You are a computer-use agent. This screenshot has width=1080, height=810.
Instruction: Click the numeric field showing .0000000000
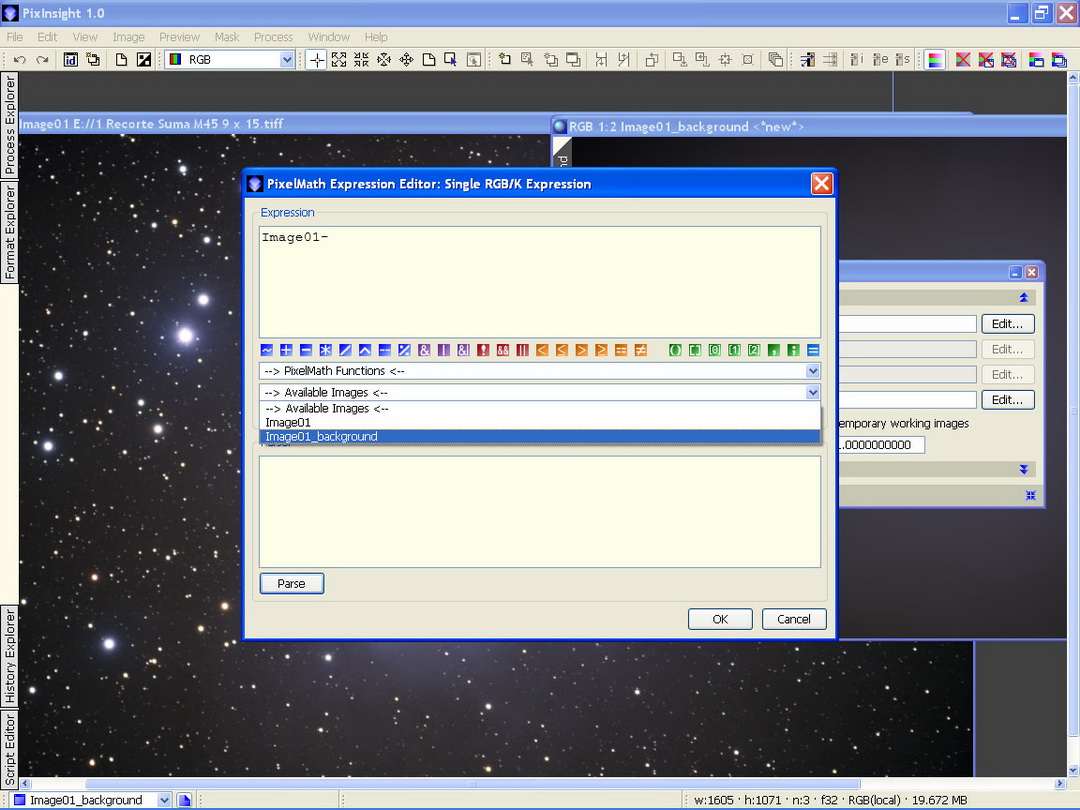[882, 445]
